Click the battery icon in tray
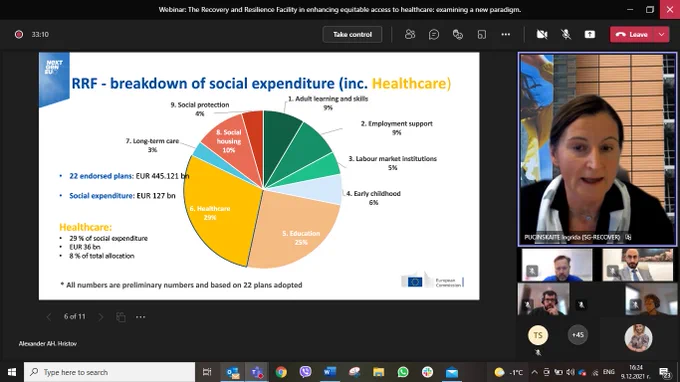 click(559, 372)
